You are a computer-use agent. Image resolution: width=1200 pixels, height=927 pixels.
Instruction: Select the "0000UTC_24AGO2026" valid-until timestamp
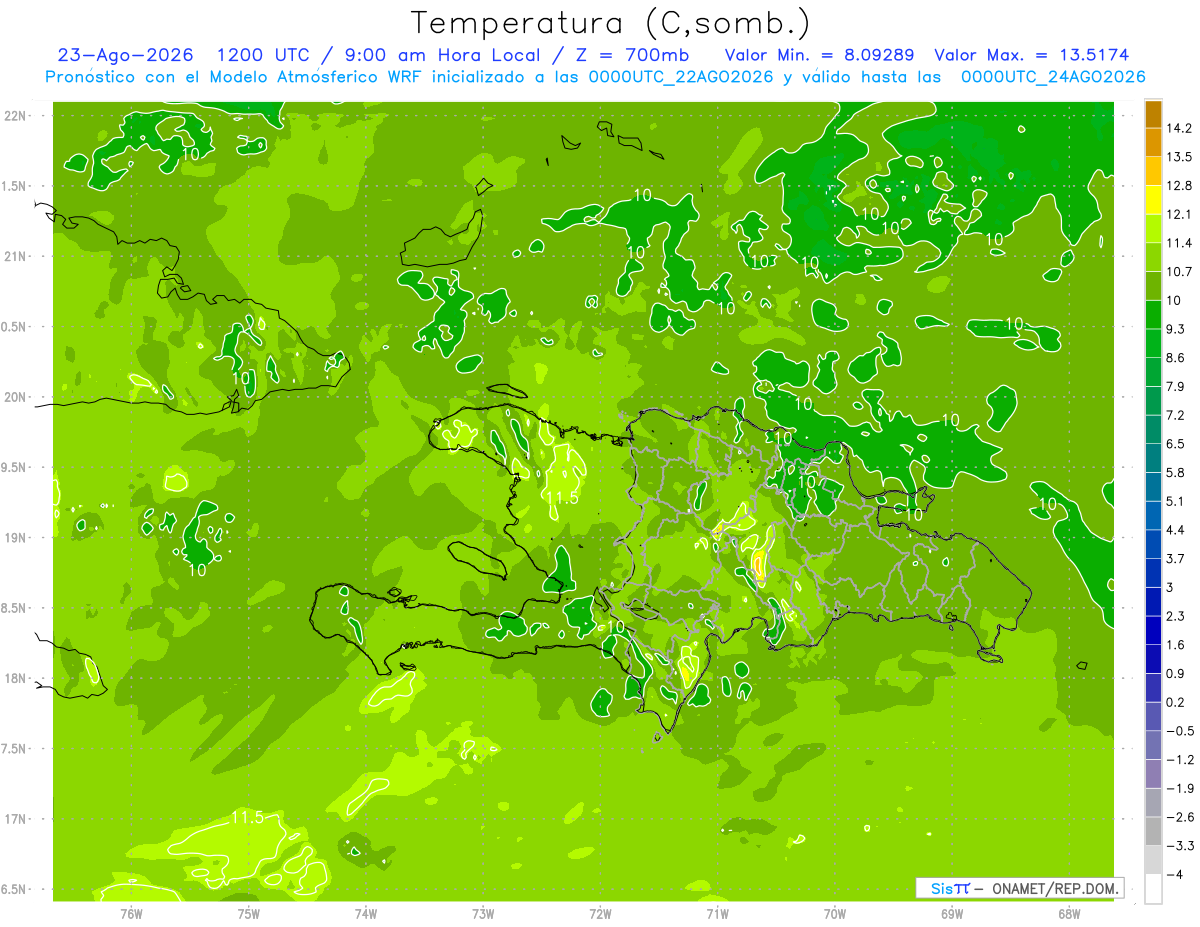pyautogui.click(x=1053, y=77)
